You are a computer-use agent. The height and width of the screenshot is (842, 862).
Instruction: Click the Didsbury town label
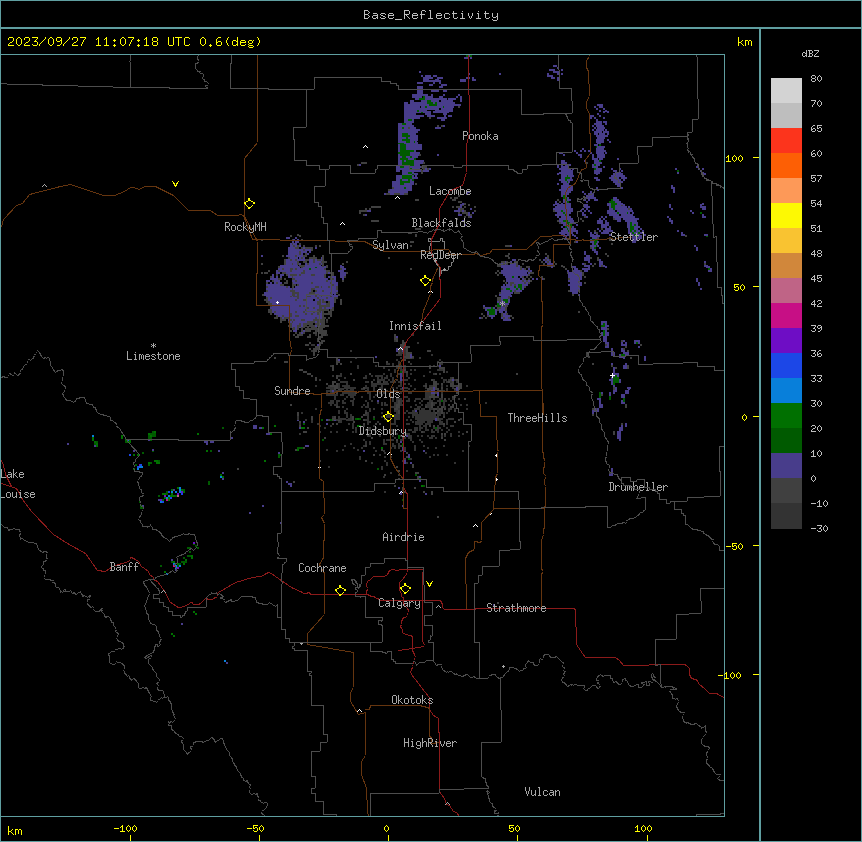383,431
